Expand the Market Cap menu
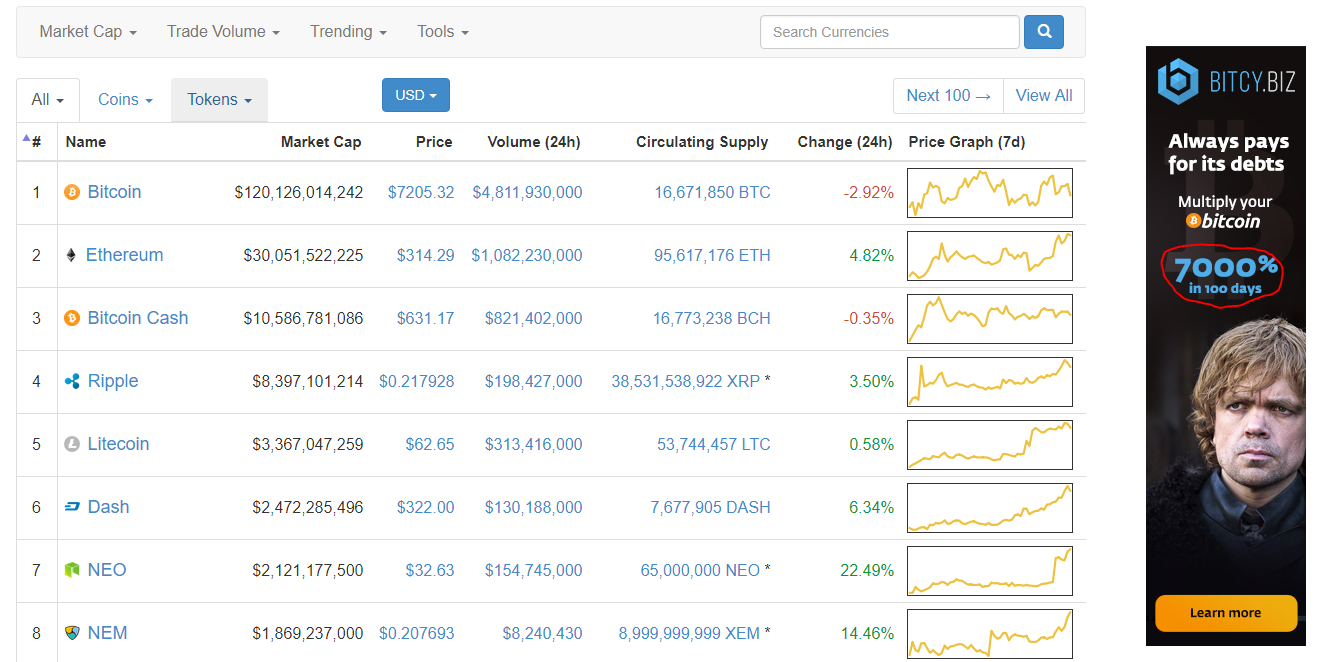 point(88,32)
